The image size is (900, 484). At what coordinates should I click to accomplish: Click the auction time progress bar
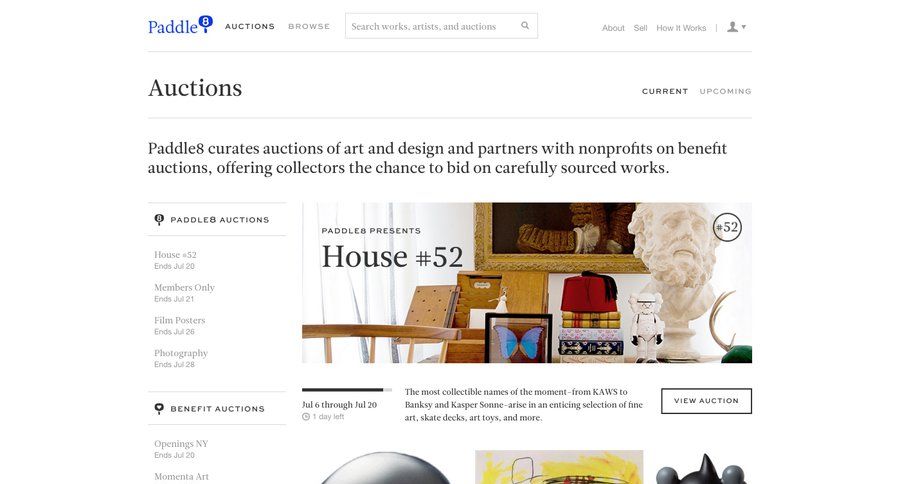(x=347, y=390)
